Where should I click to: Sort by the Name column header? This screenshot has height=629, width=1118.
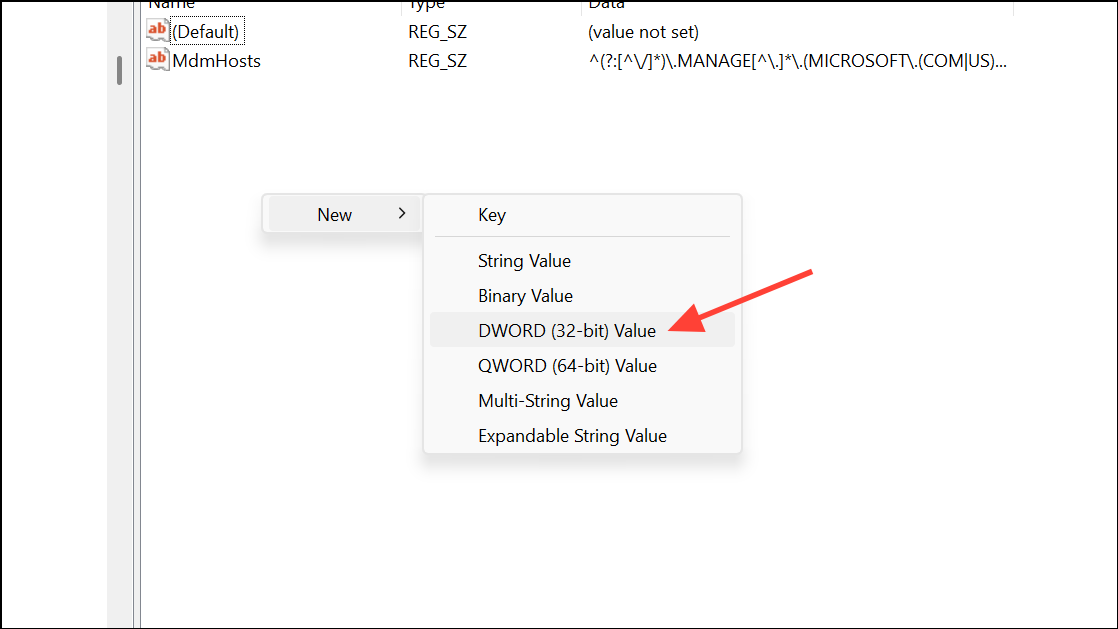pos(172,5)
